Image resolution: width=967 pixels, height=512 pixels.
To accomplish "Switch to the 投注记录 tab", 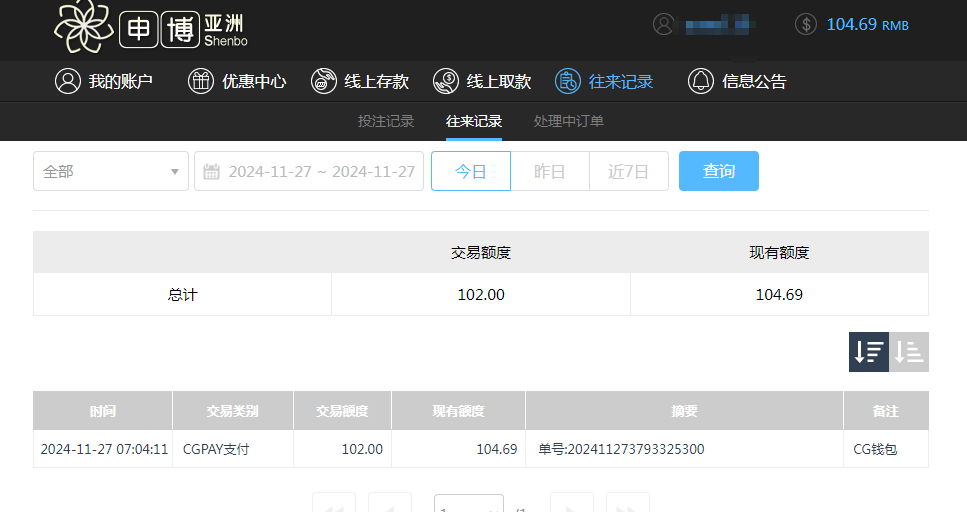I will click(x=386, y=121).
